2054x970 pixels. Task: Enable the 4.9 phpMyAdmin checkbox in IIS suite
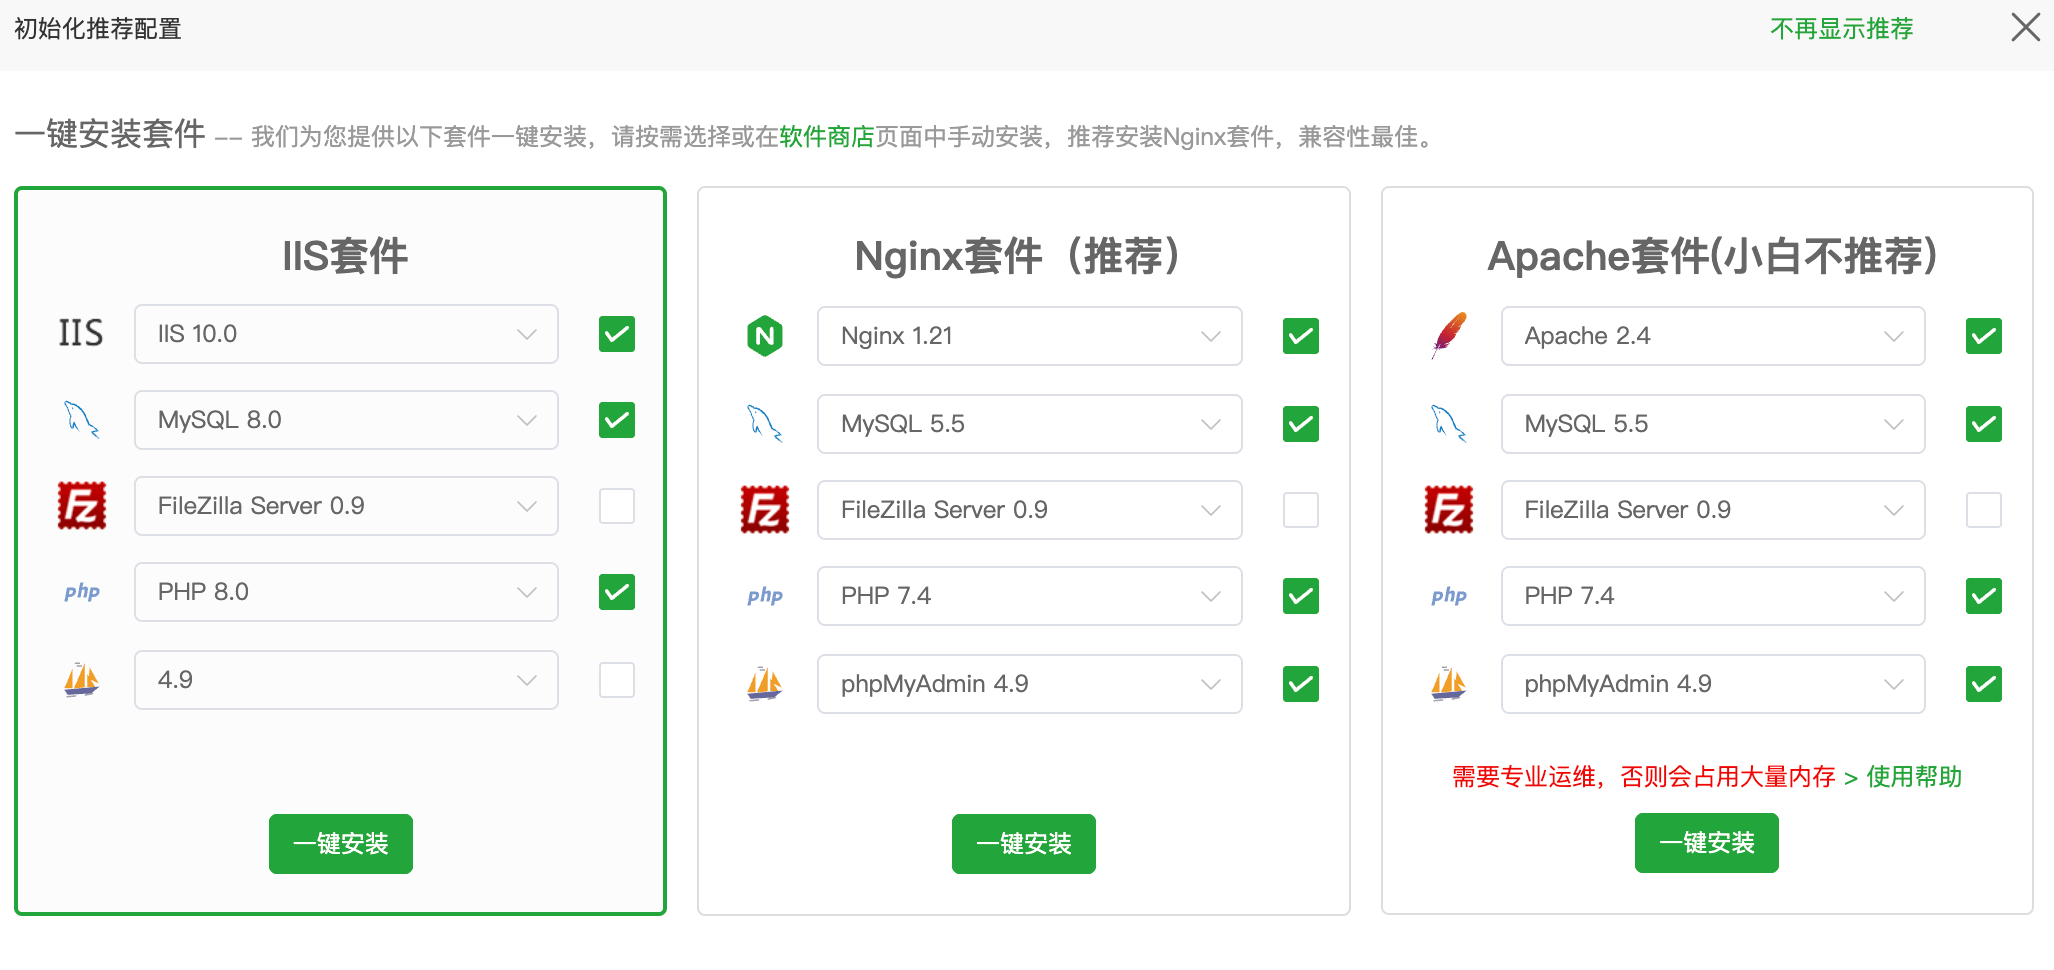617,680
